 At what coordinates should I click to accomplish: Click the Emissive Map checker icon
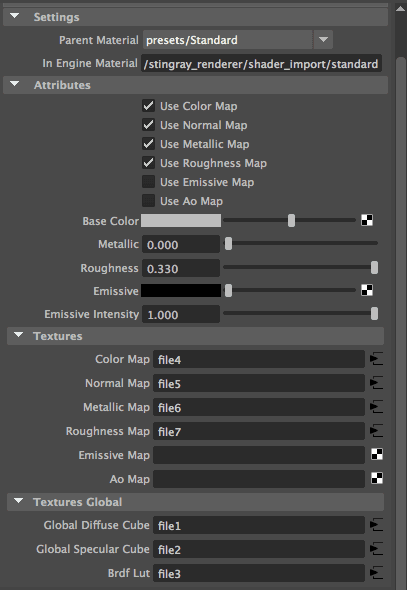377,455
